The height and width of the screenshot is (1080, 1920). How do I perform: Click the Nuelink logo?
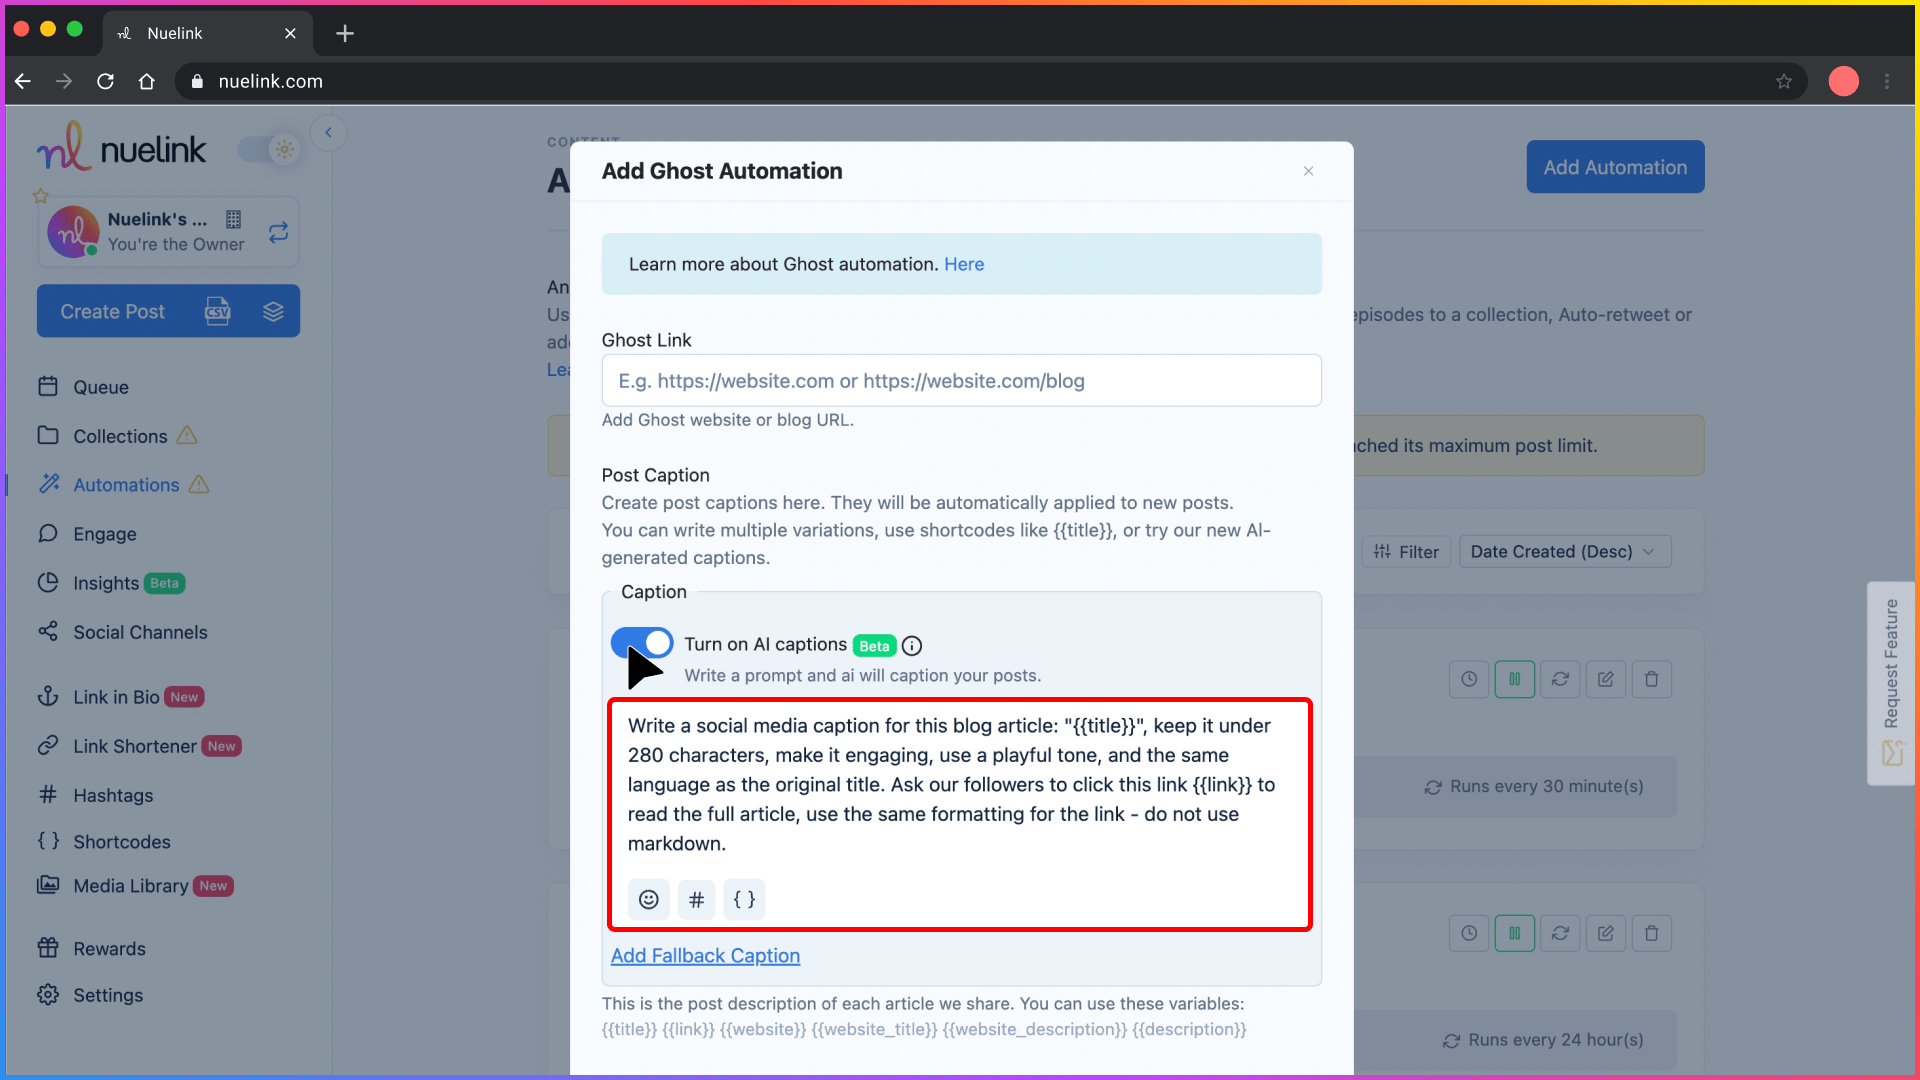click(121, 148)
